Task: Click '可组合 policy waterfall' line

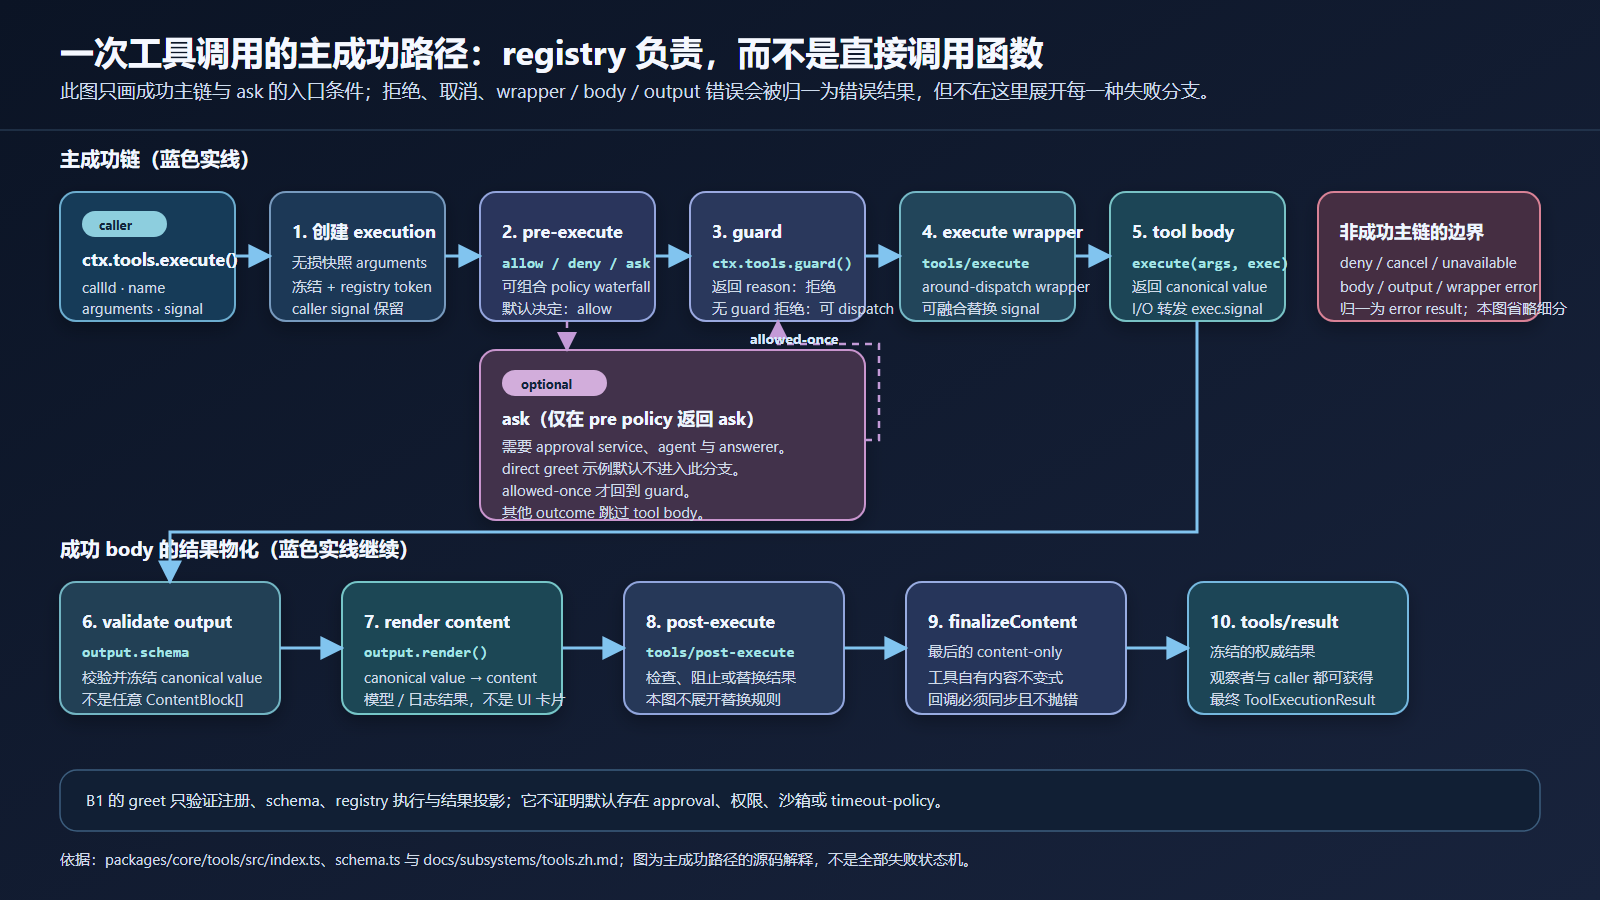Action: point(576,287)
